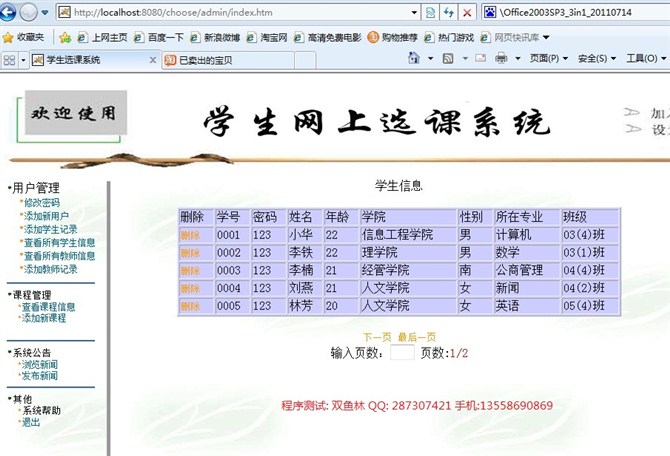Open the 收藏夹 favorites star button
670x456 pixels.
24,38
